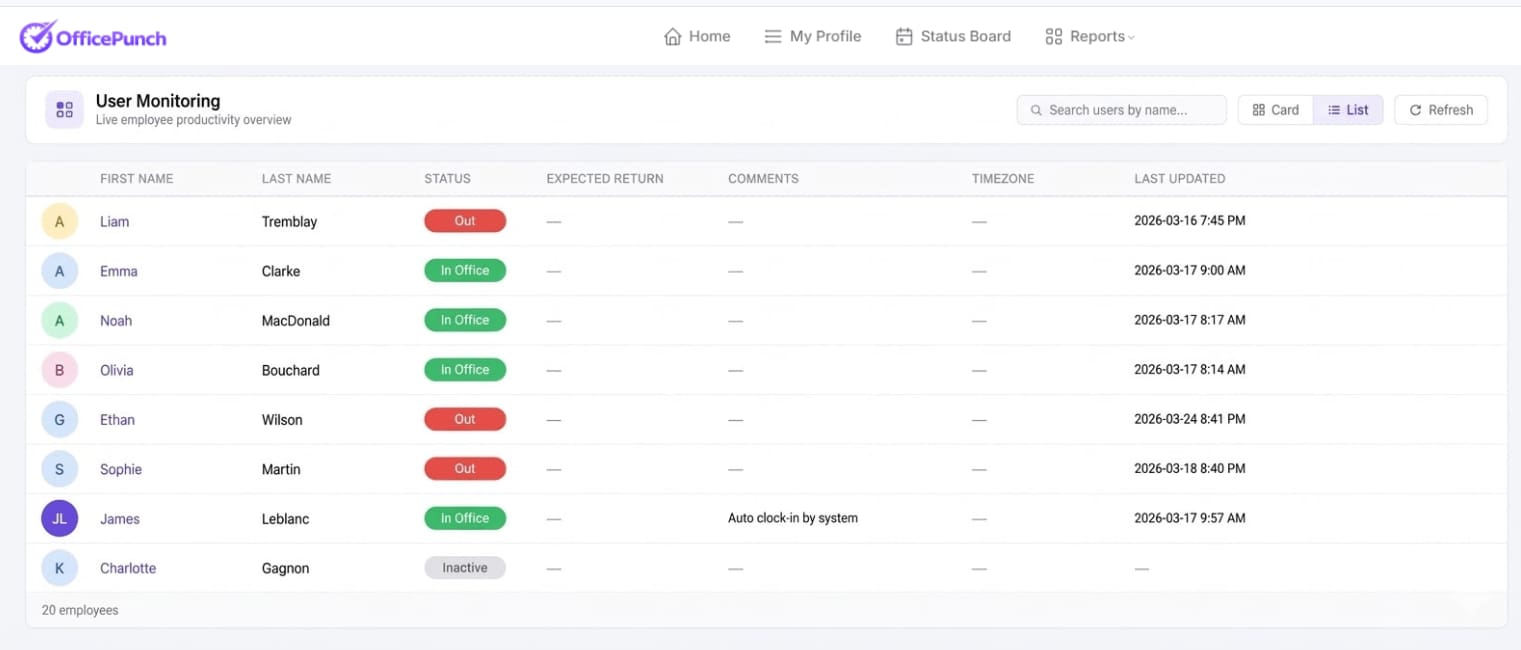1521x650 pixels.
Task: Sort by the Status column header
Action: point(447,179)
